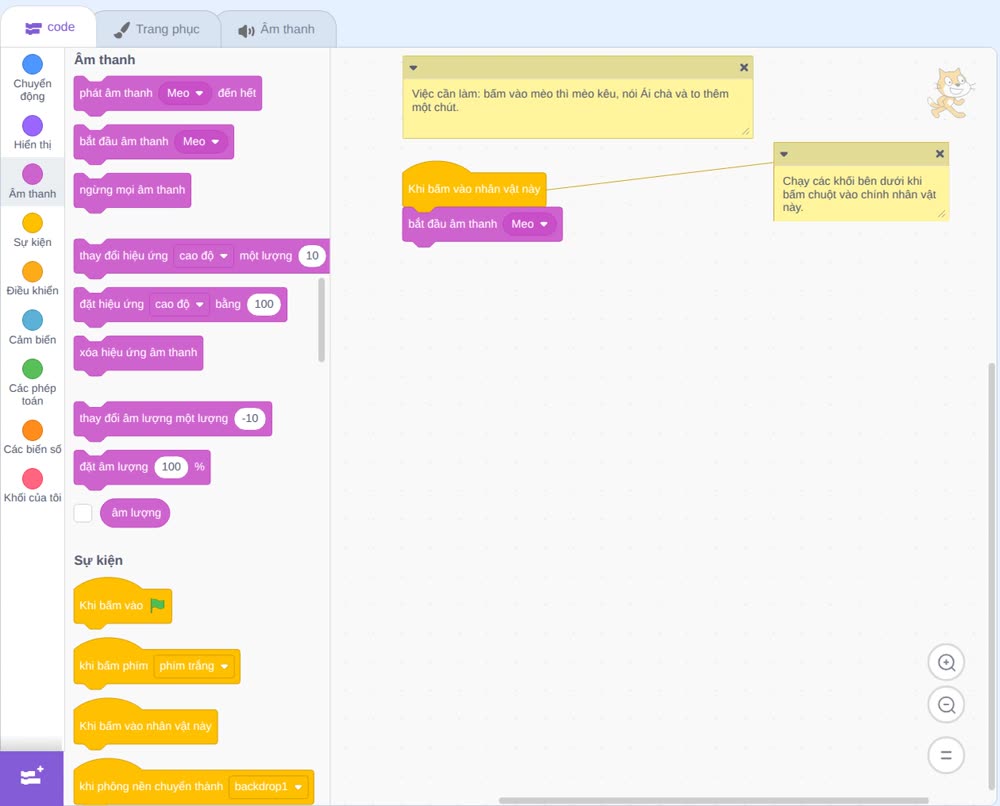Open Meo dropdown in 'phát âm thanh' block
The height and width of the screenshot is (806, 1000).
(185, 93)
